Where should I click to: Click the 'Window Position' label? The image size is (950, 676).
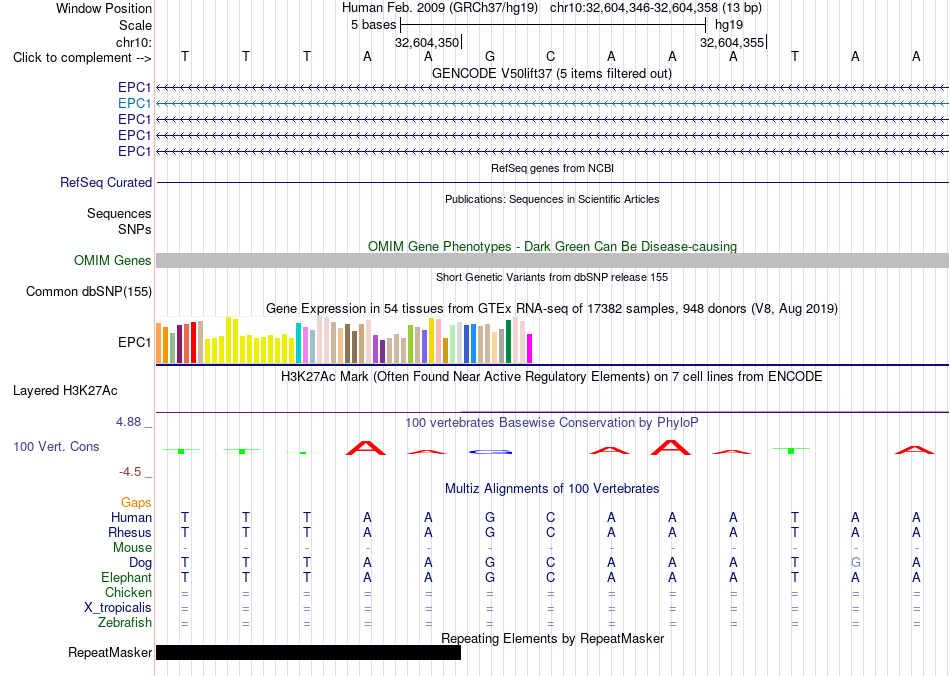tap(104, 8)
